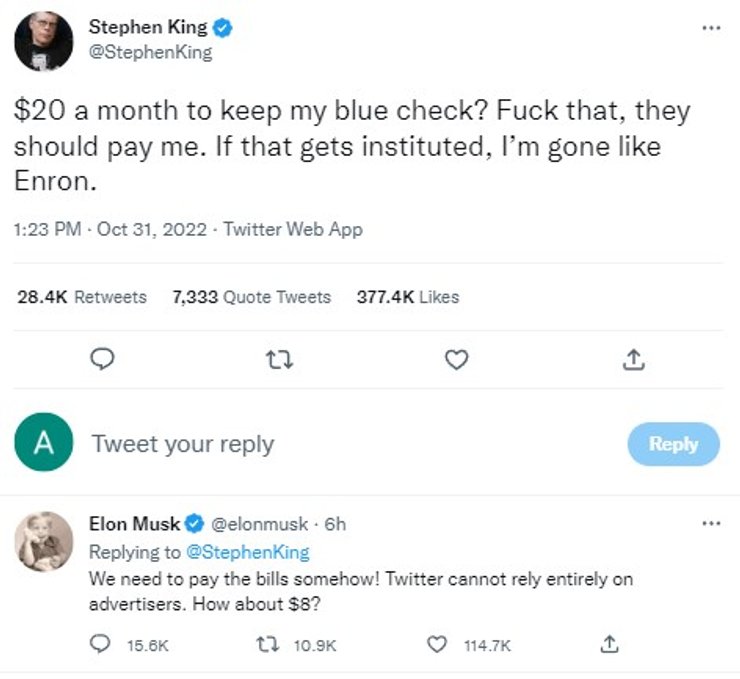The image size is (740, 679).
Task: Share Elon Musk's reply
Action: click(610, 645)
